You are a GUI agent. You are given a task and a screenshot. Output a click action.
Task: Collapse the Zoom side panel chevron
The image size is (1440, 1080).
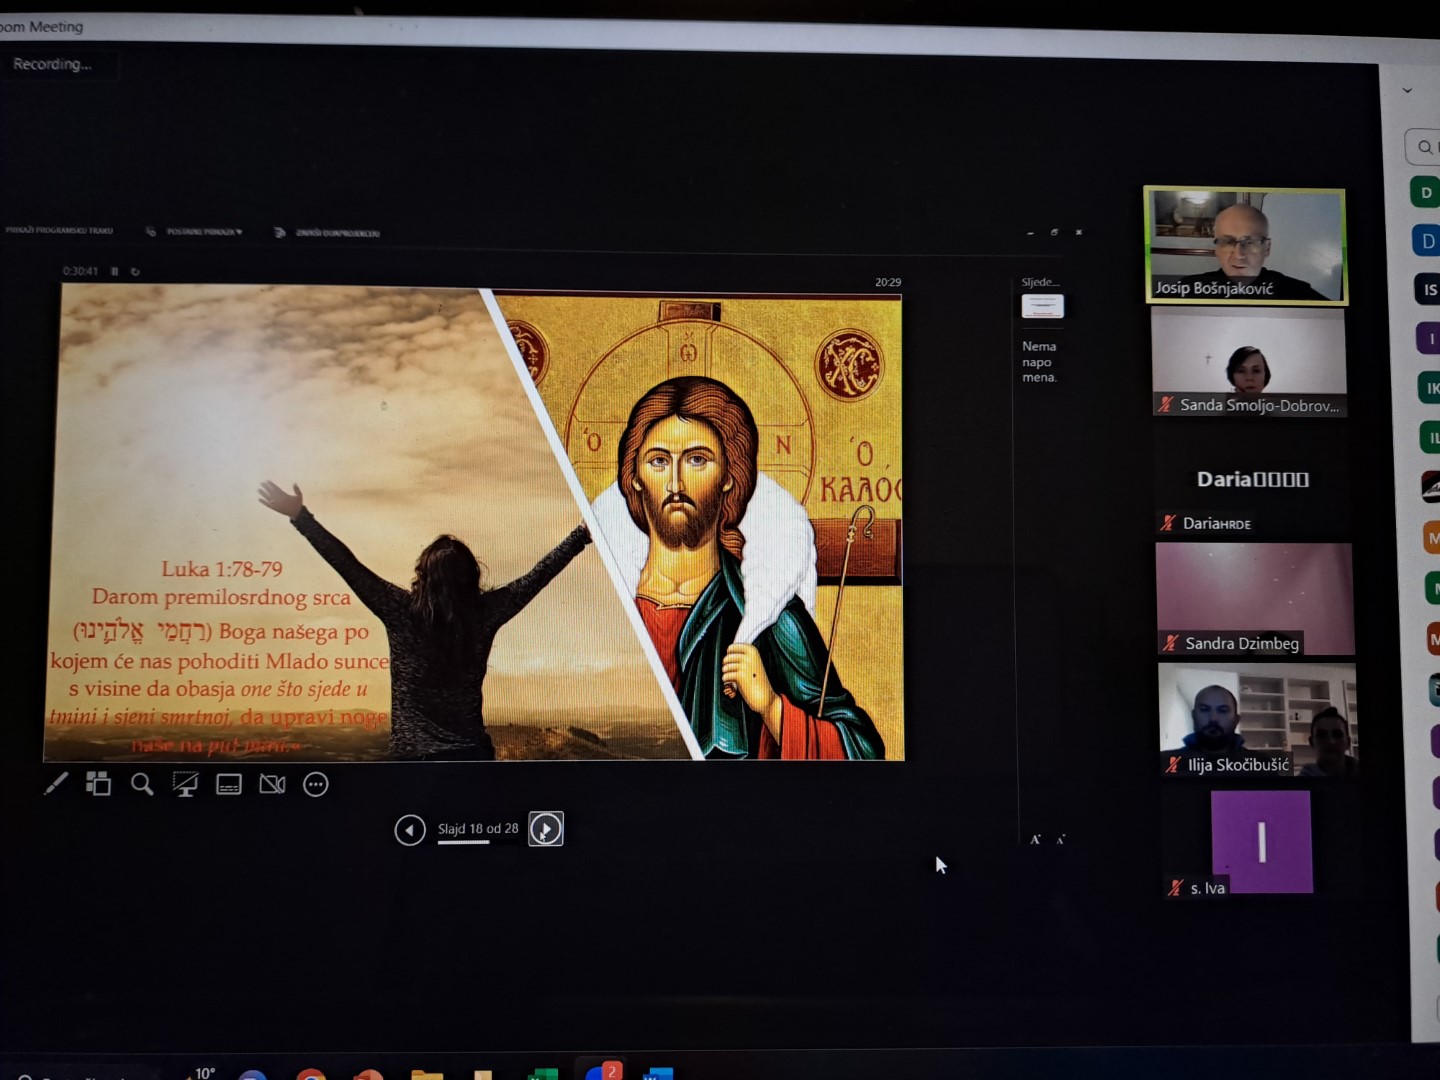click(x=1407, y=90)
